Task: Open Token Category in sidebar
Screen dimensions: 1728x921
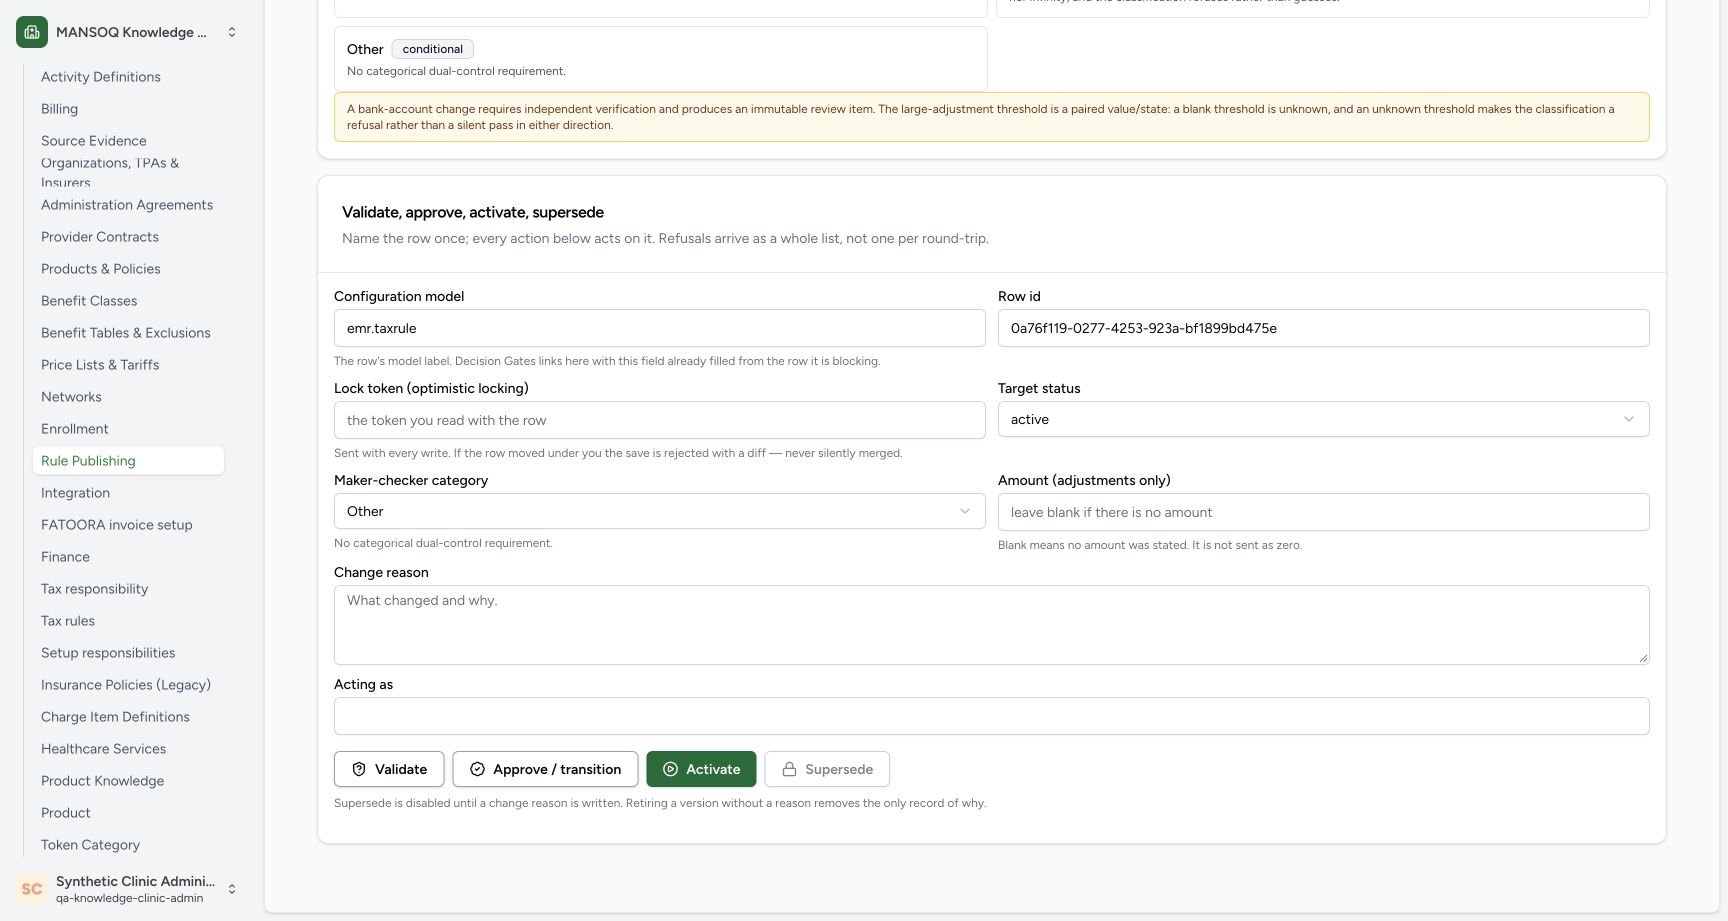Action: click(90, 845)
